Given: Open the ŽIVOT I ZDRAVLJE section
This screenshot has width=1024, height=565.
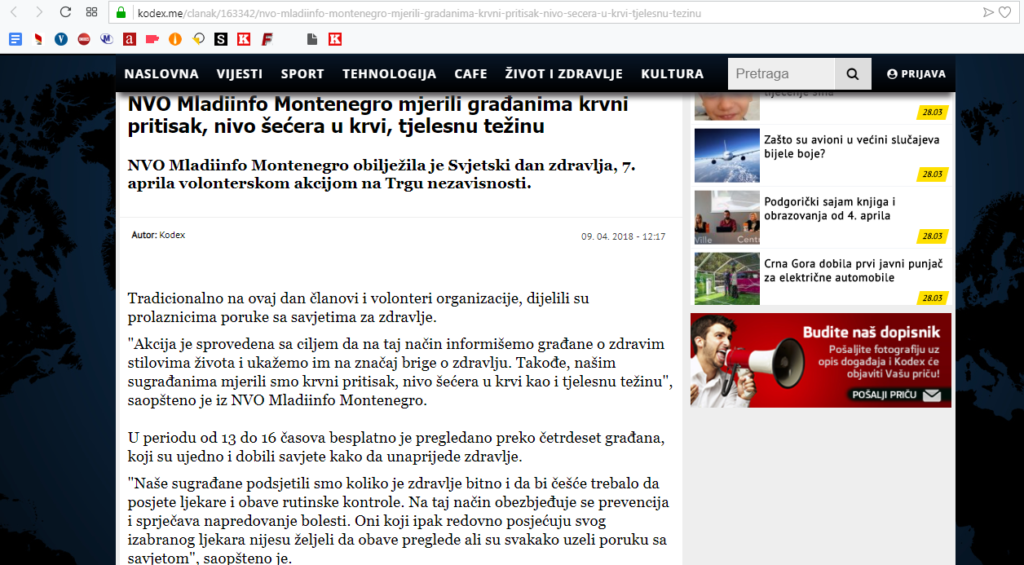Looking at the screenshot, I should pos(564,74).
